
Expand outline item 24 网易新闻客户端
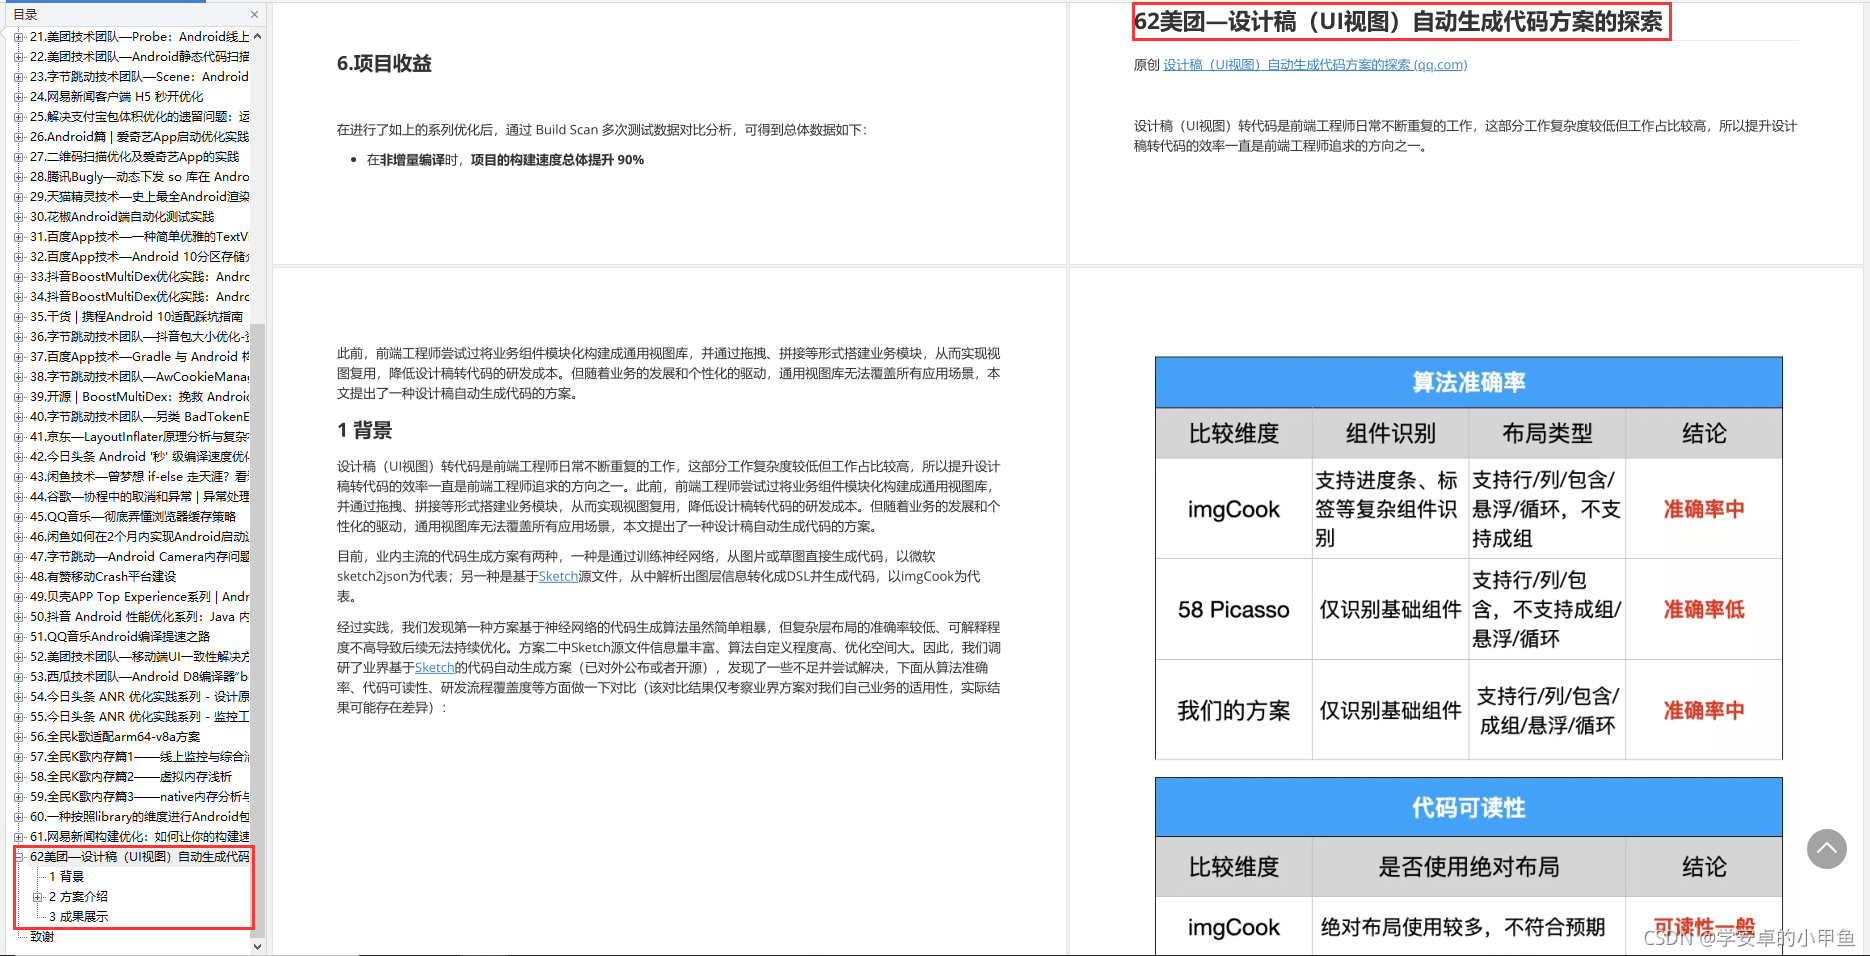(x=18, y=97)
